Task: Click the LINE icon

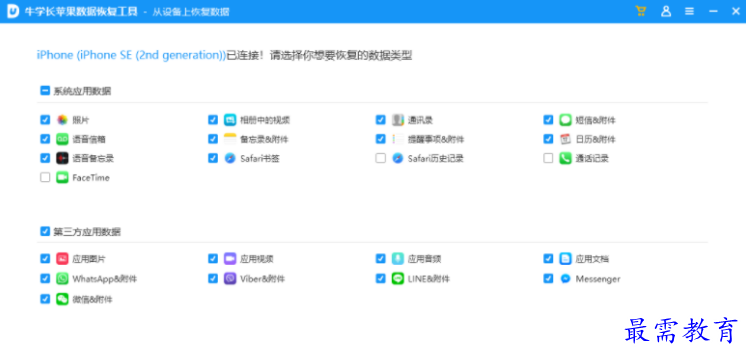Action: coord(398,278)
